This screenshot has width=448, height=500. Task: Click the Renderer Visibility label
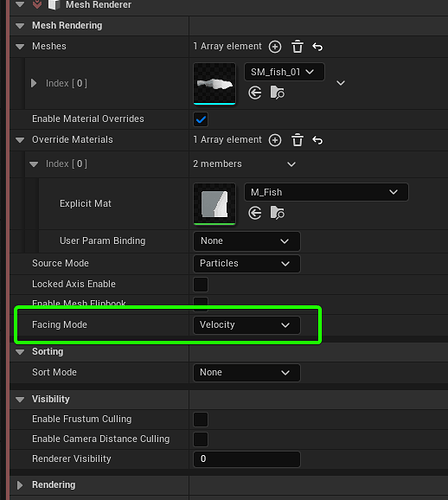[x=72, y=459]
